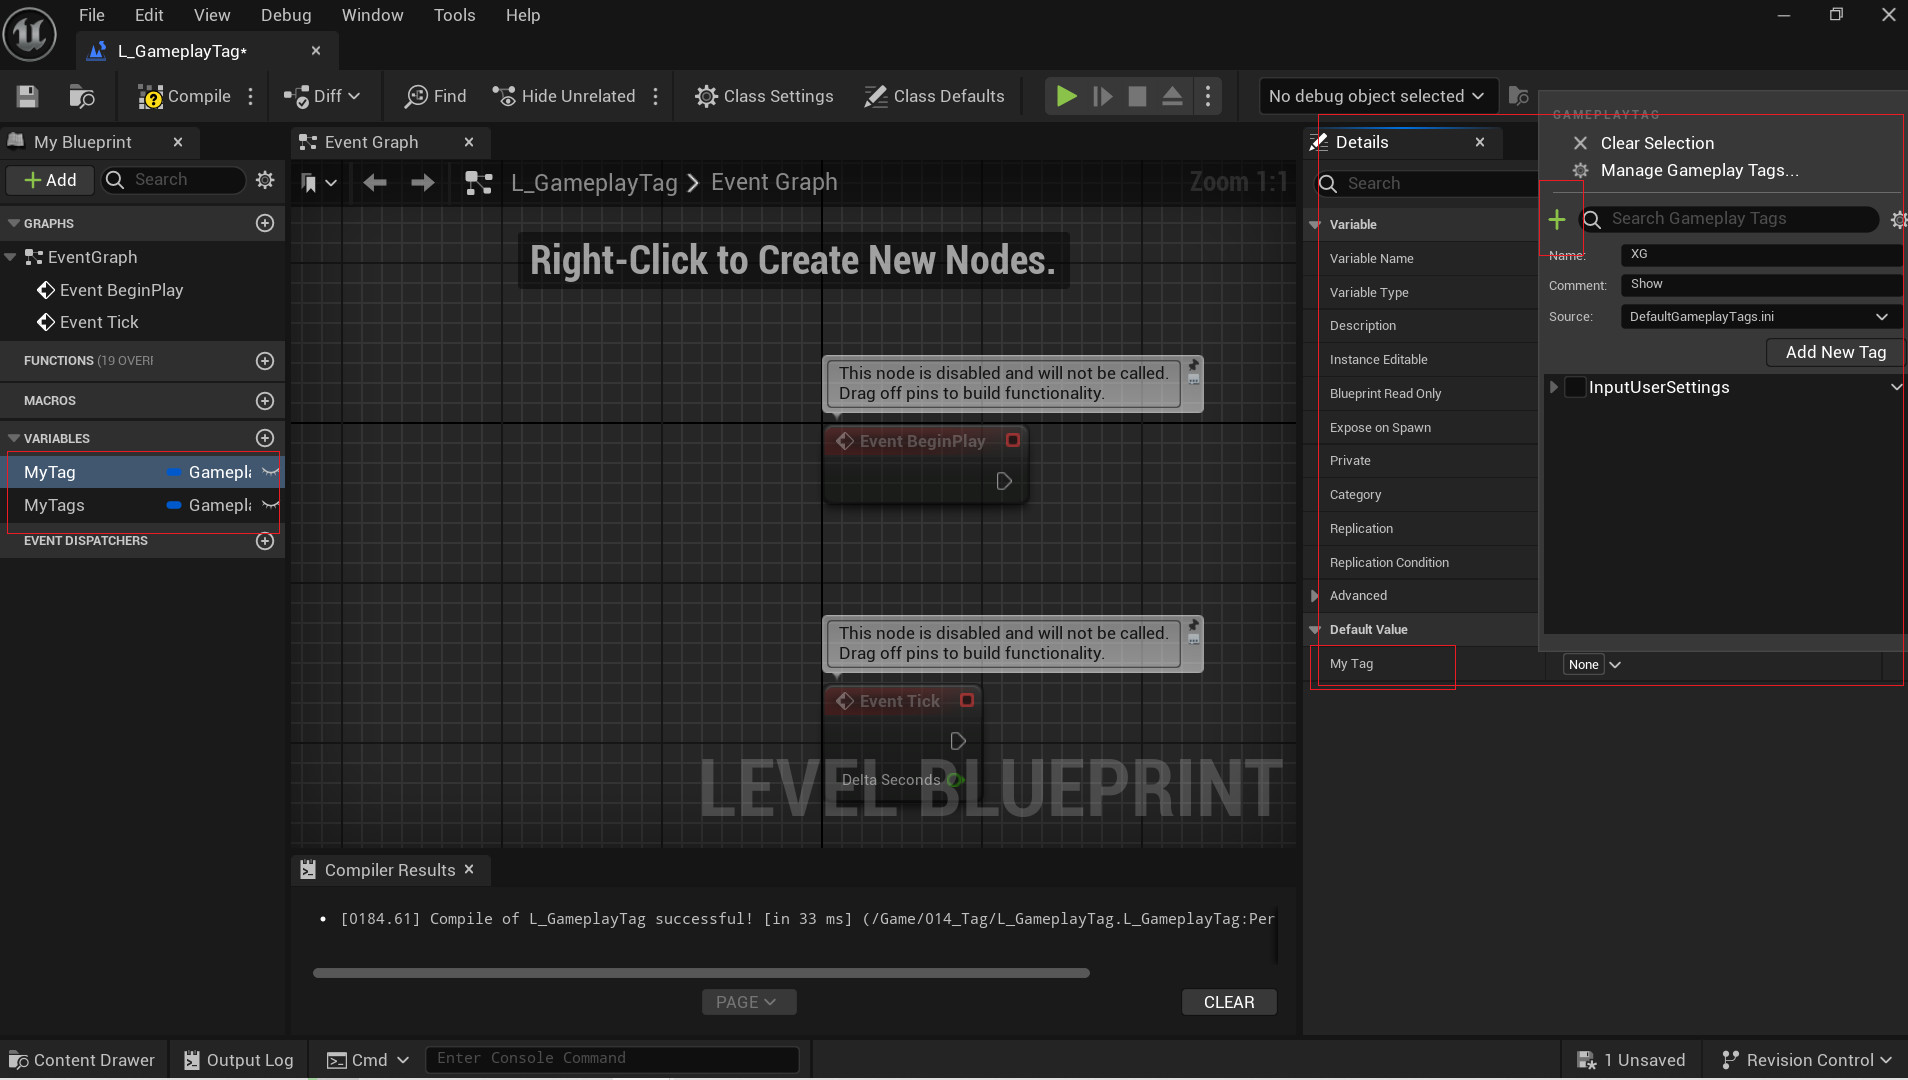The image size is (1908, 1080).
Task: Click the Search Gameplay Tags field
Action: coord(1730,219)
